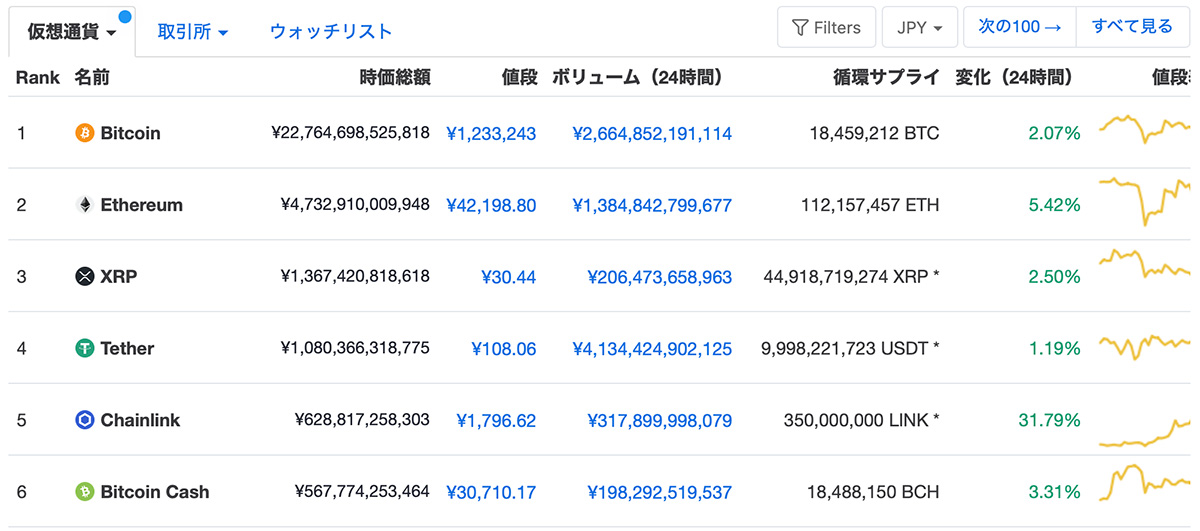Open Bitcoin's 7-day price sparkline chart
The width and height of the screenshot is (1200, 531).
(x=1145, y=129)
